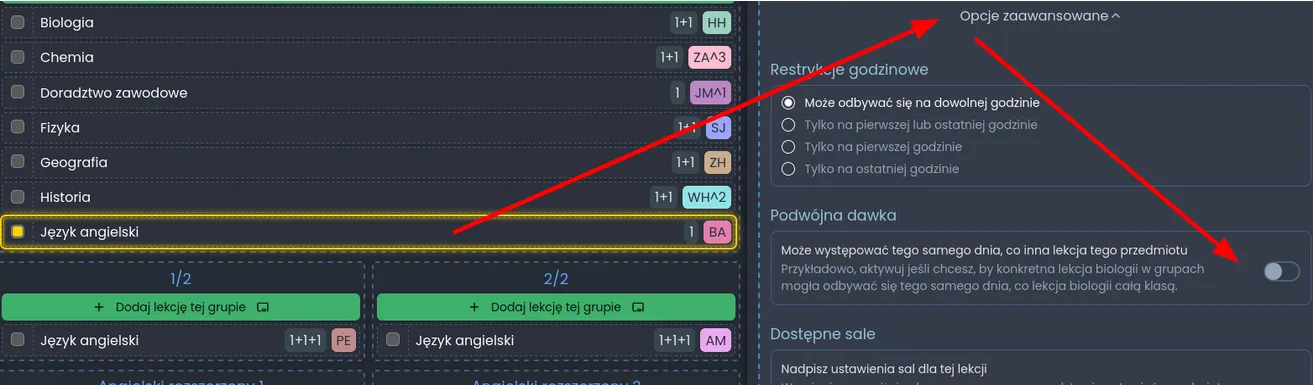The image size is (1313, 385).
Task: Click the Restrykcje godzinowe heading
Action: 849,69
